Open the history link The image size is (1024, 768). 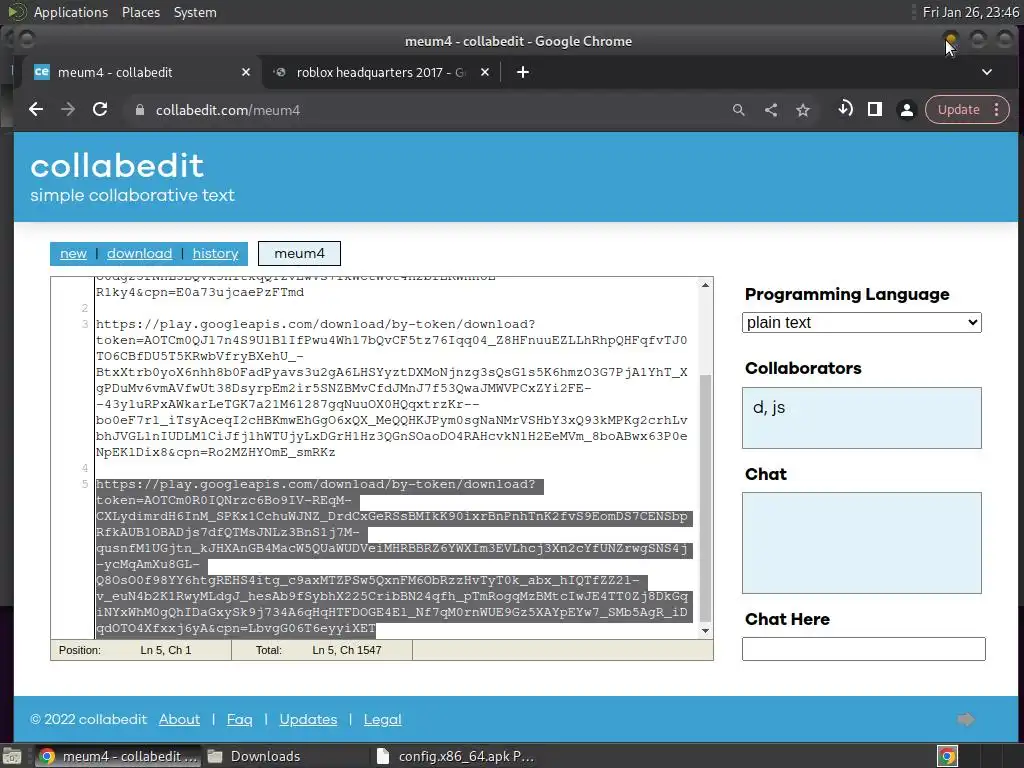[216, 253]
